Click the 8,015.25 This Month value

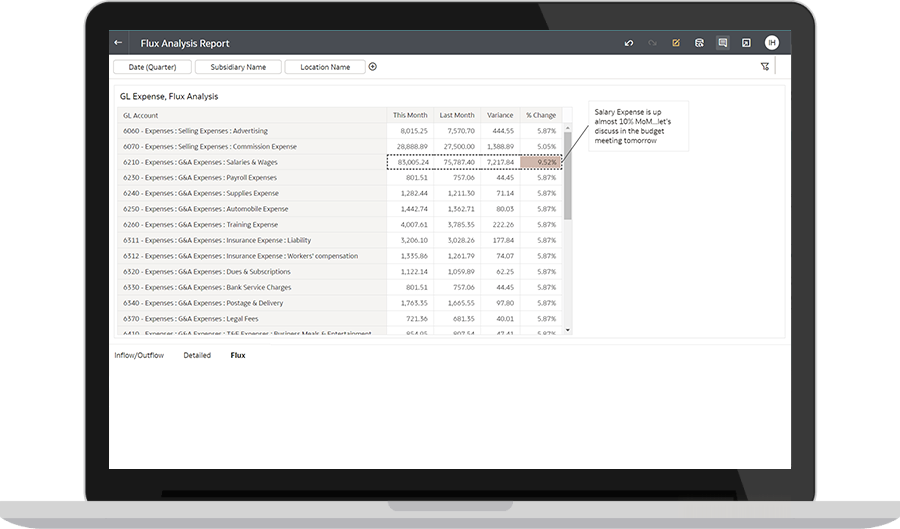414,131
